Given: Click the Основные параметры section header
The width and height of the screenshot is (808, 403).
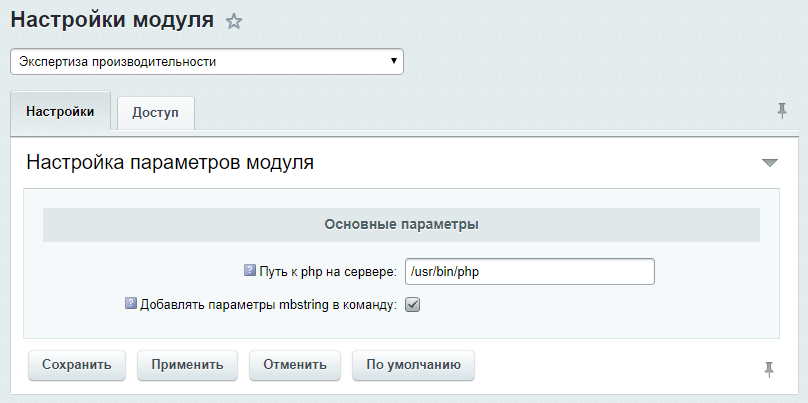Looking at the screenshot, I should pos(401,224).
